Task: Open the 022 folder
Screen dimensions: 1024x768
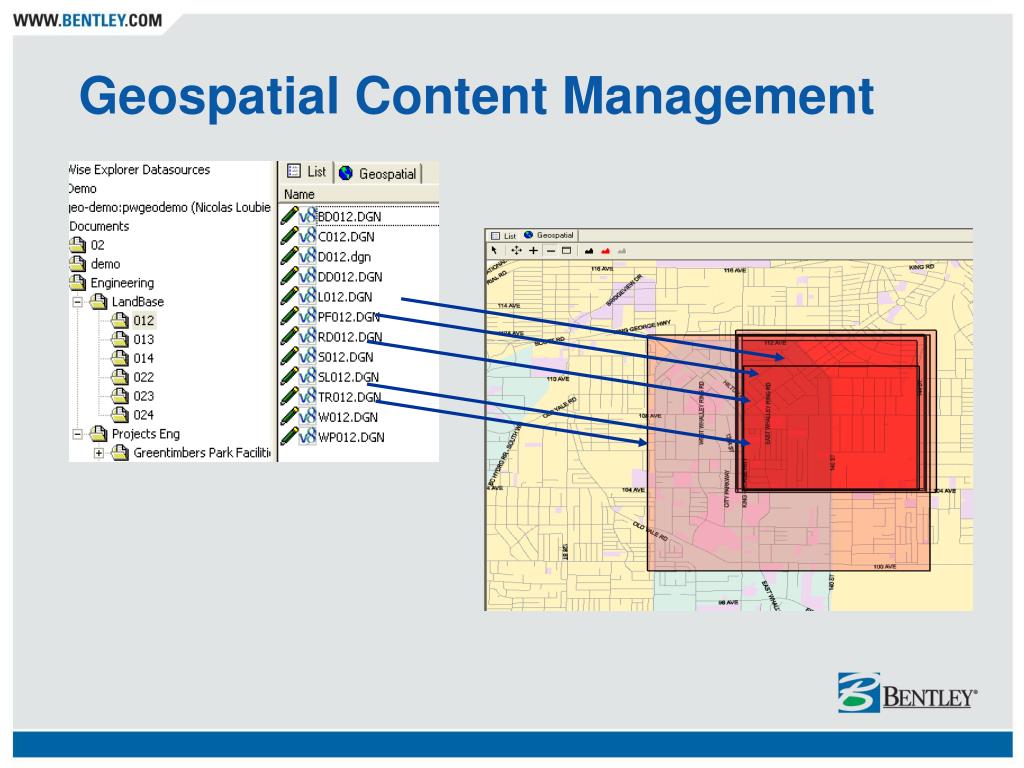Action: point(144,377)
